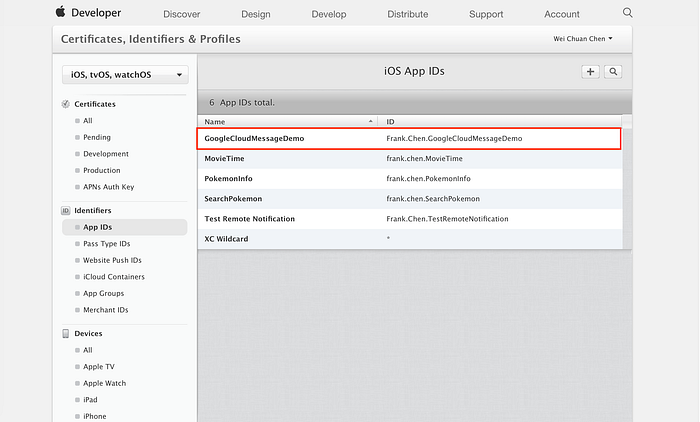Open the Discover menu

pos(182,14)
